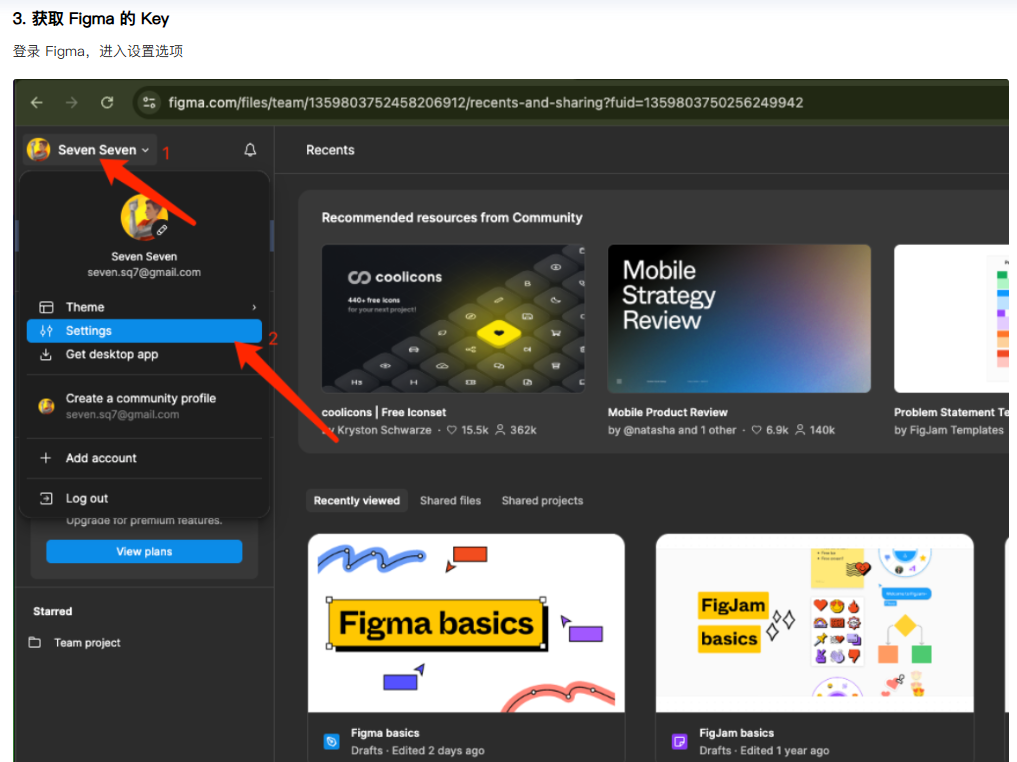Open the notifications bell
Screen dimensions: 1017x762
[x=250, y=150]
